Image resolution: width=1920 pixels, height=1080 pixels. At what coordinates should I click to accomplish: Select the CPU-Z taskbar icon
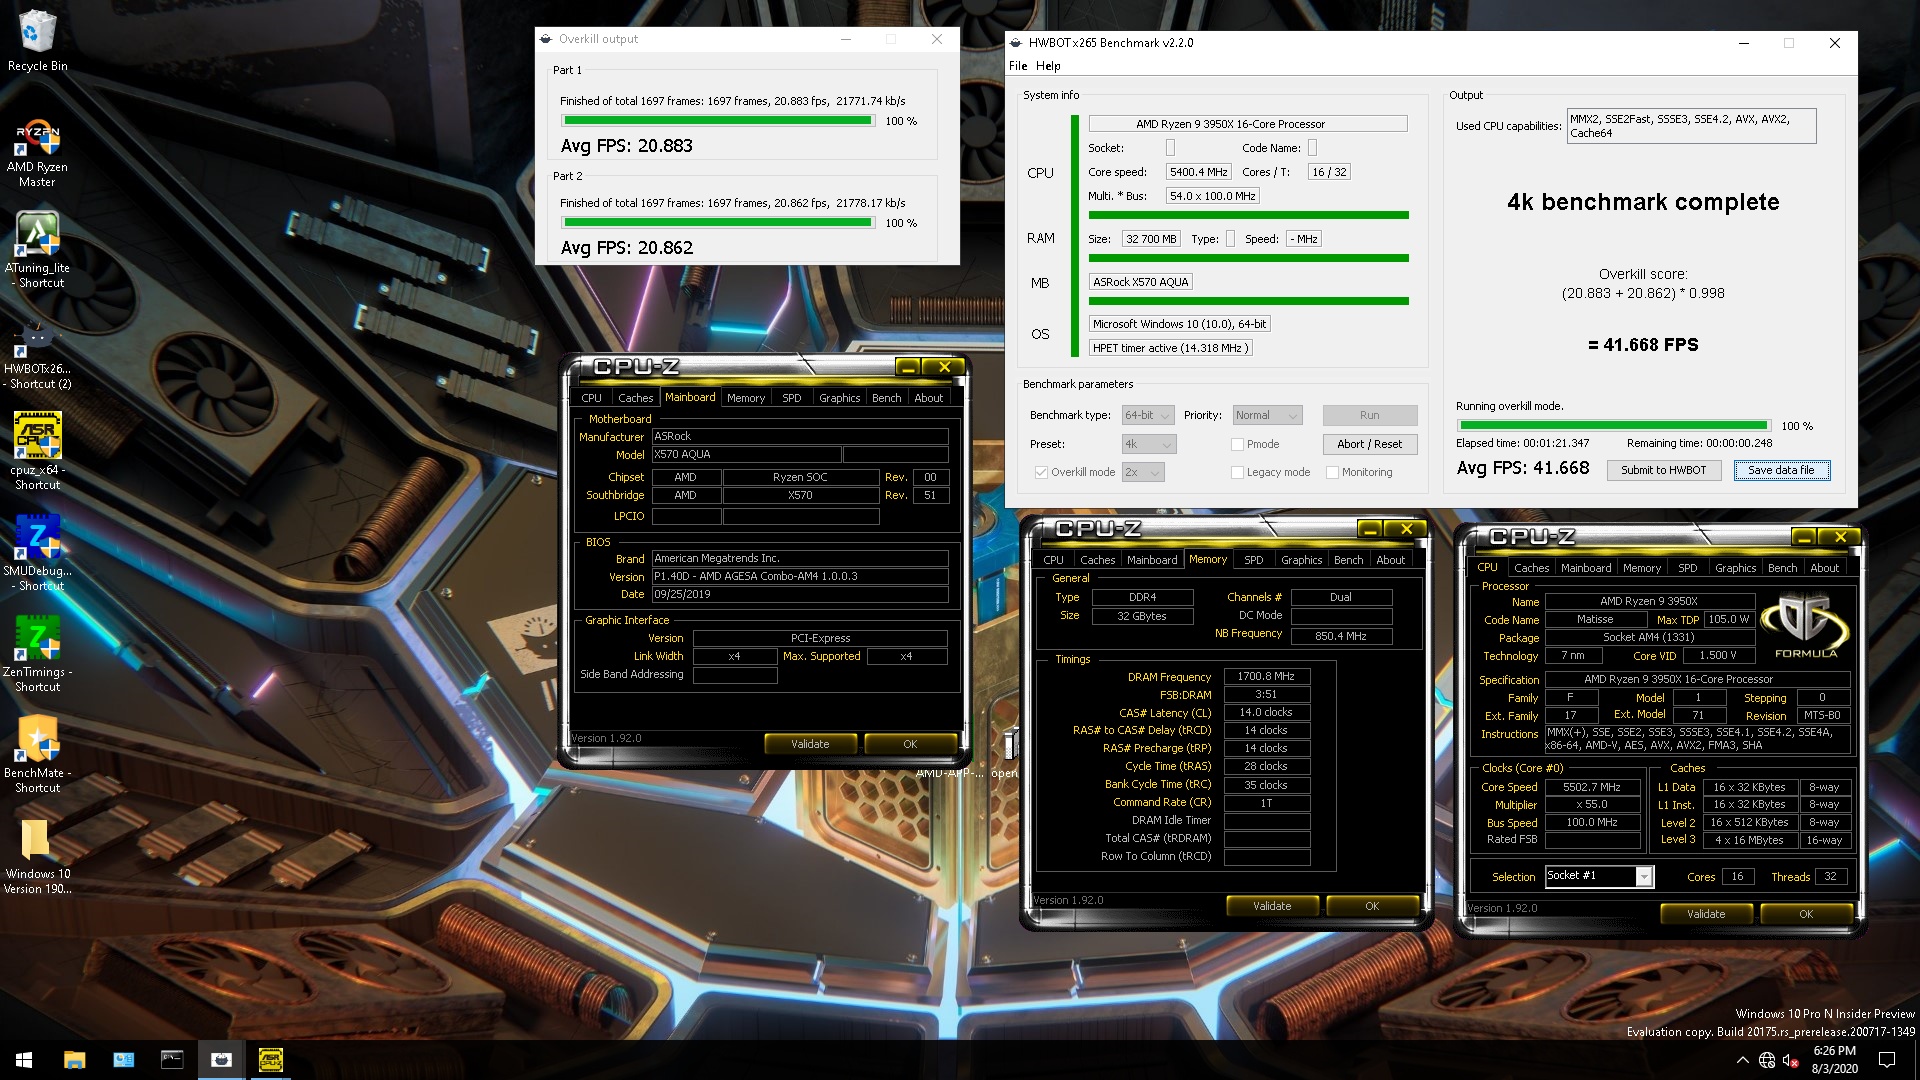click(x=270, y=1060)
